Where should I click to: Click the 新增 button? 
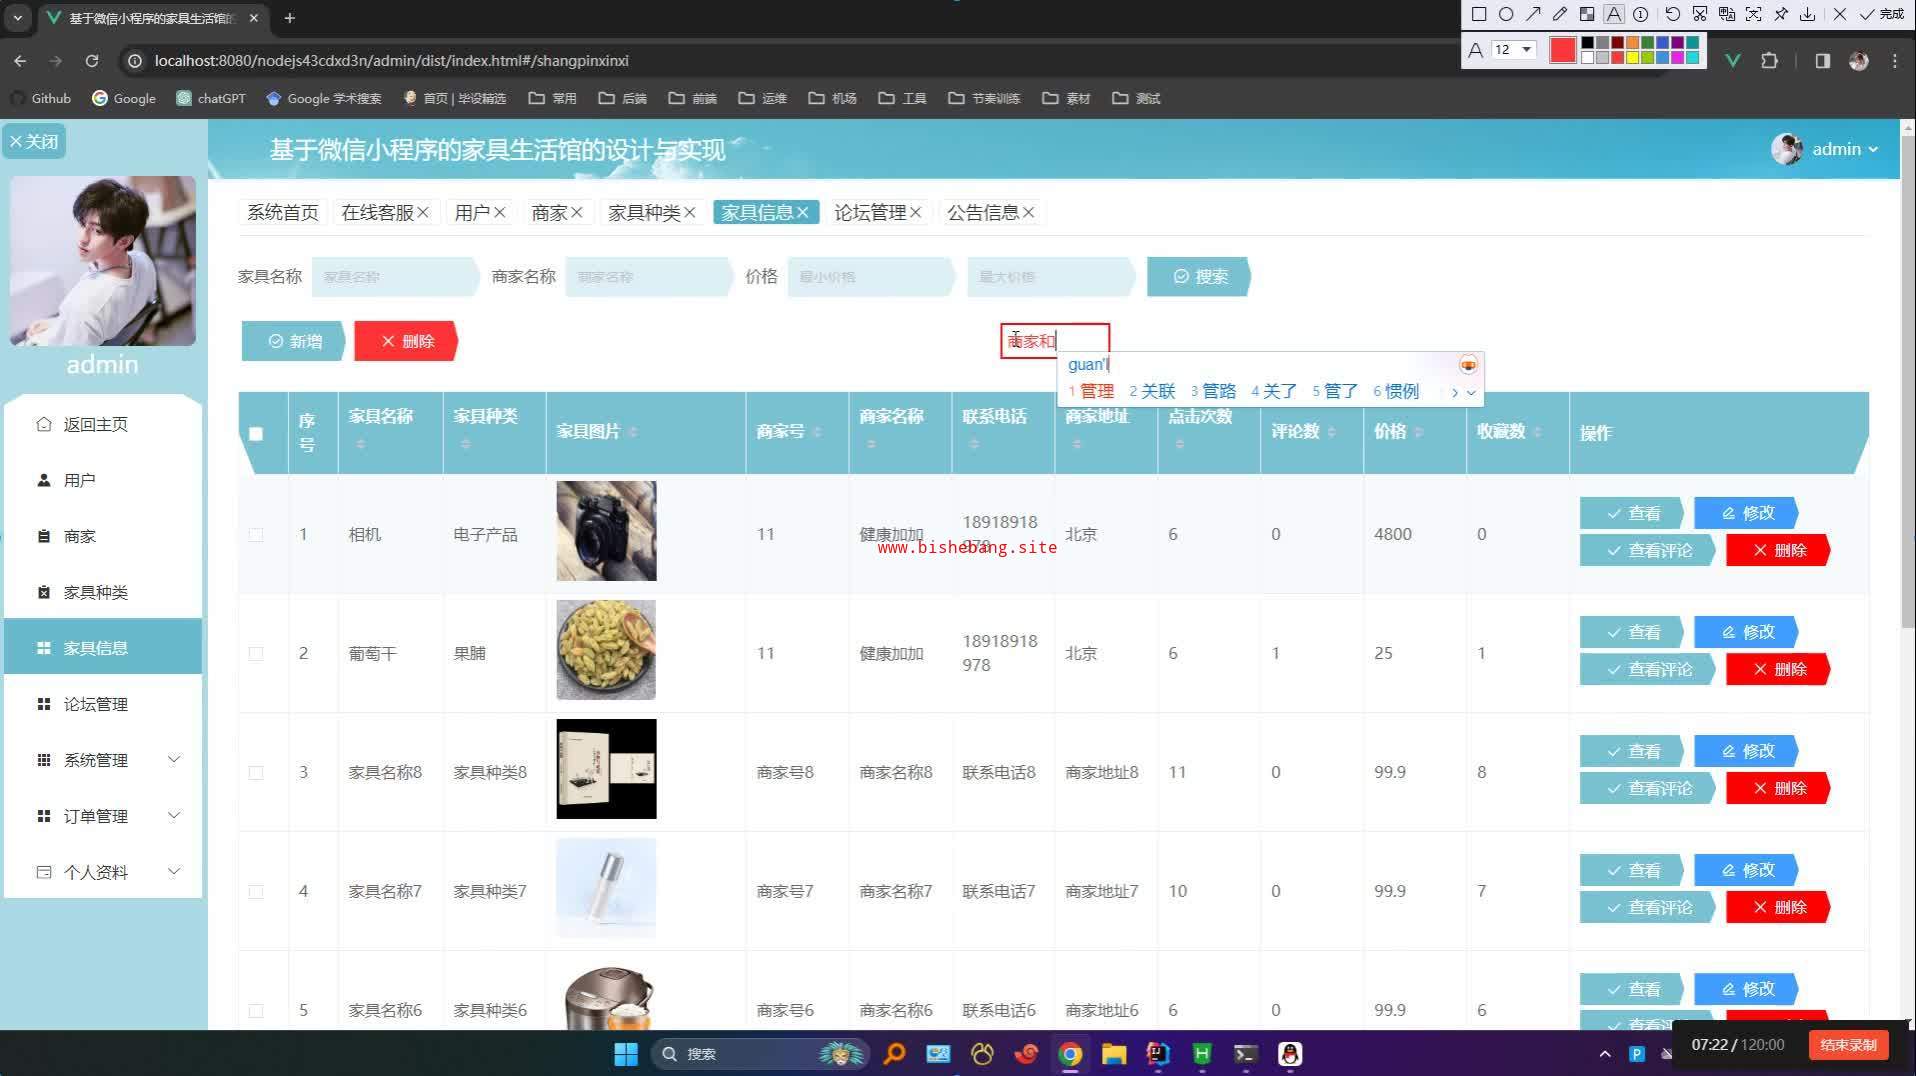294,342
